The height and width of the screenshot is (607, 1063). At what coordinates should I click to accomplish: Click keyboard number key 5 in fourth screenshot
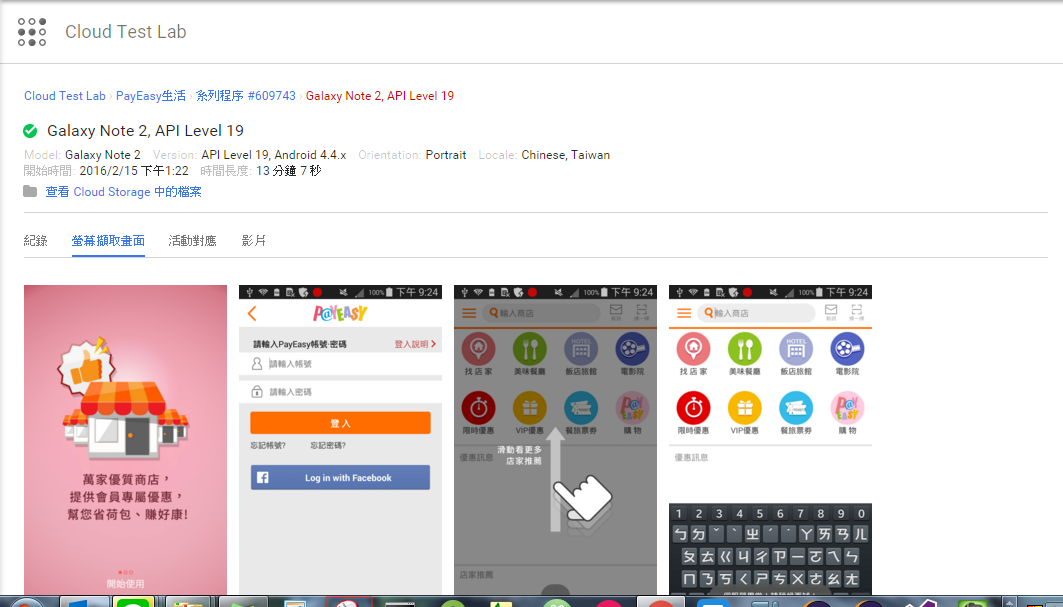point(759,513)
